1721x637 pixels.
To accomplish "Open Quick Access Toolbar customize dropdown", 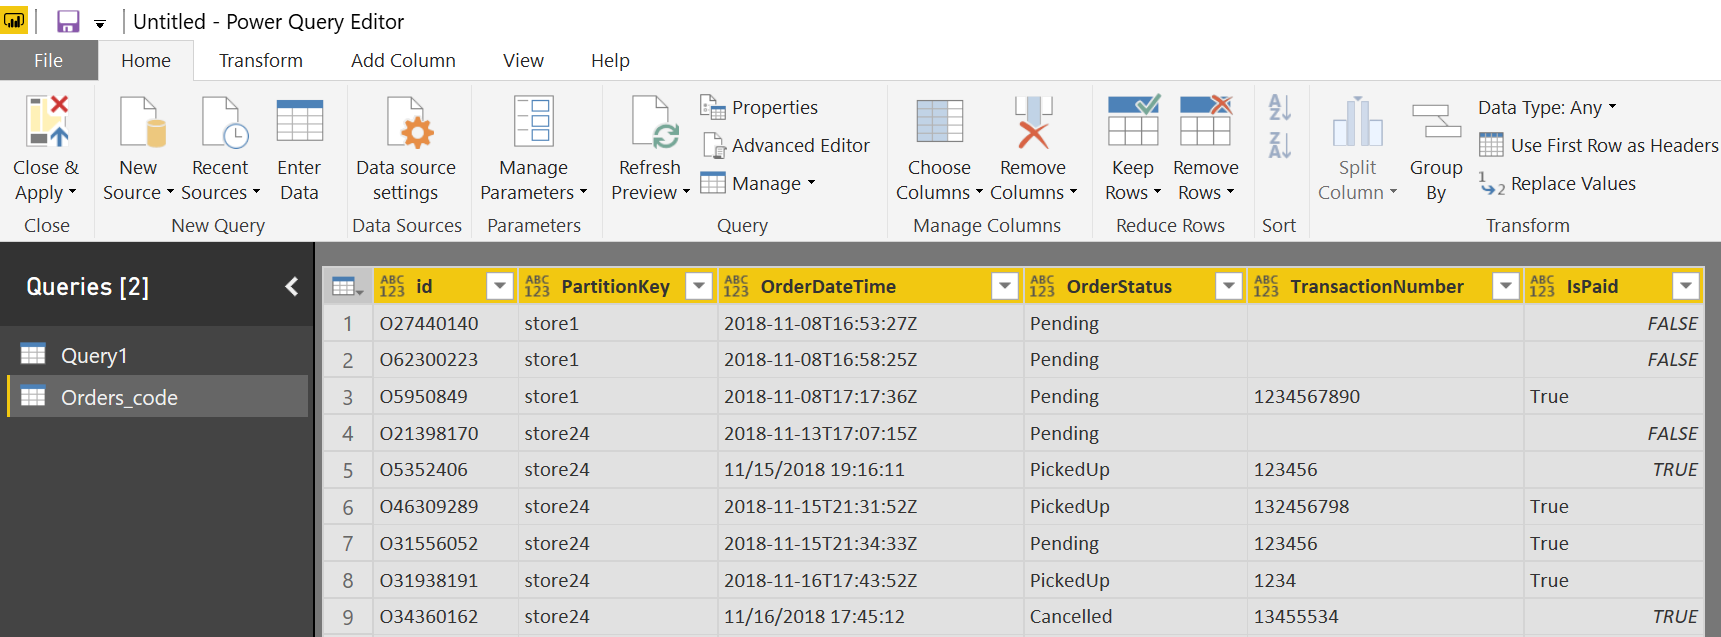I will pyautogui.click(x=100, y=23).
